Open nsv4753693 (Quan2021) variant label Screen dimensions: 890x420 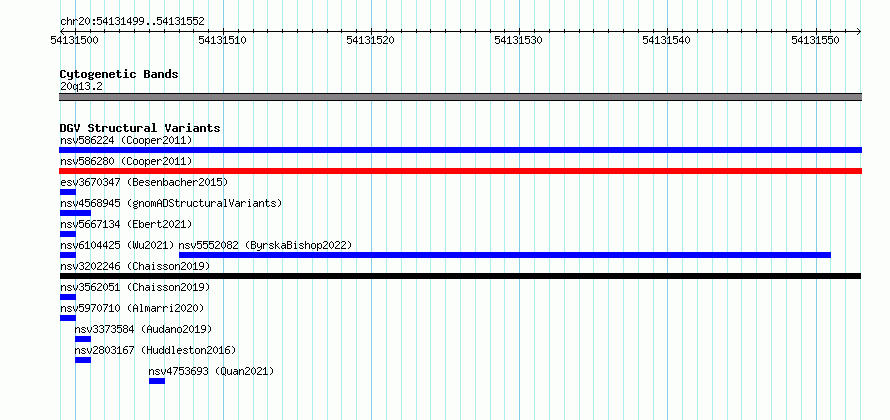coord(211,371)
